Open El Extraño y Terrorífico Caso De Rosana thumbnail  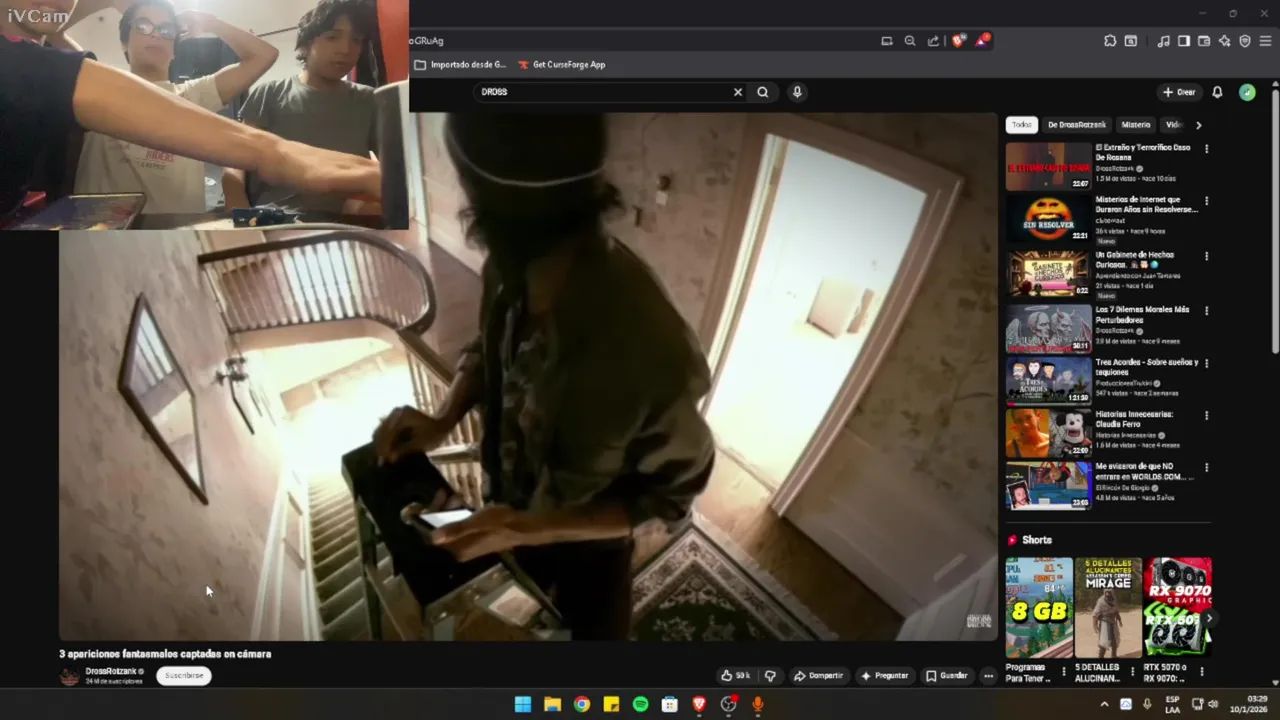click(x=1048, y=167)
